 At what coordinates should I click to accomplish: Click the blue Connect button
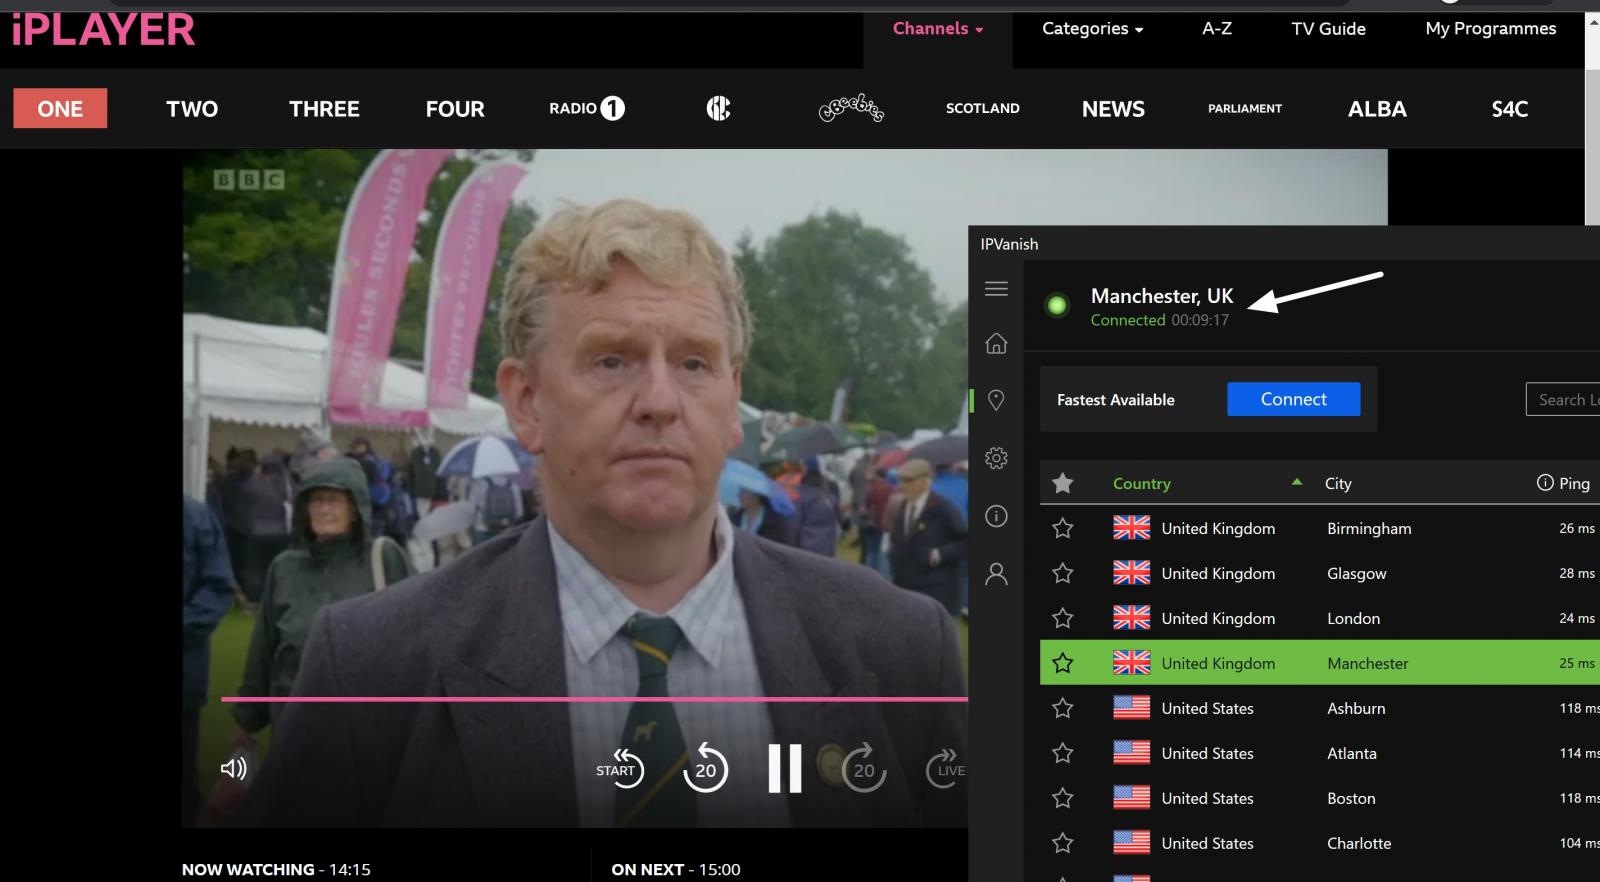tap(1293, 399)
